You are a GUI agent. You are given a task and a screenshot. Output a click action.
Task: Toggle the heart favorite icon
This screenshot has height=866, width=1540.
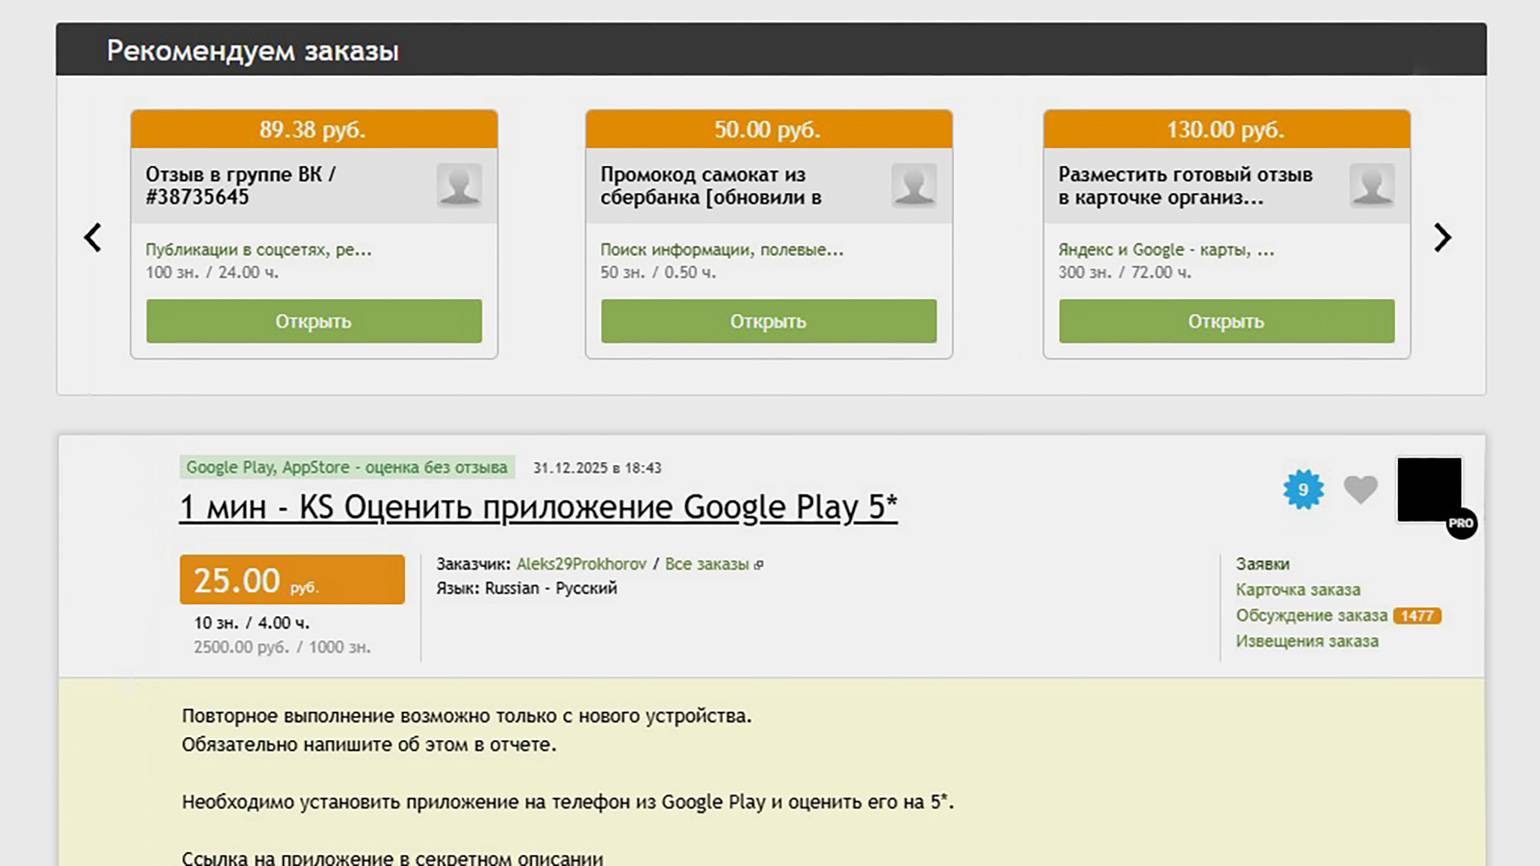pos(1360,489)
